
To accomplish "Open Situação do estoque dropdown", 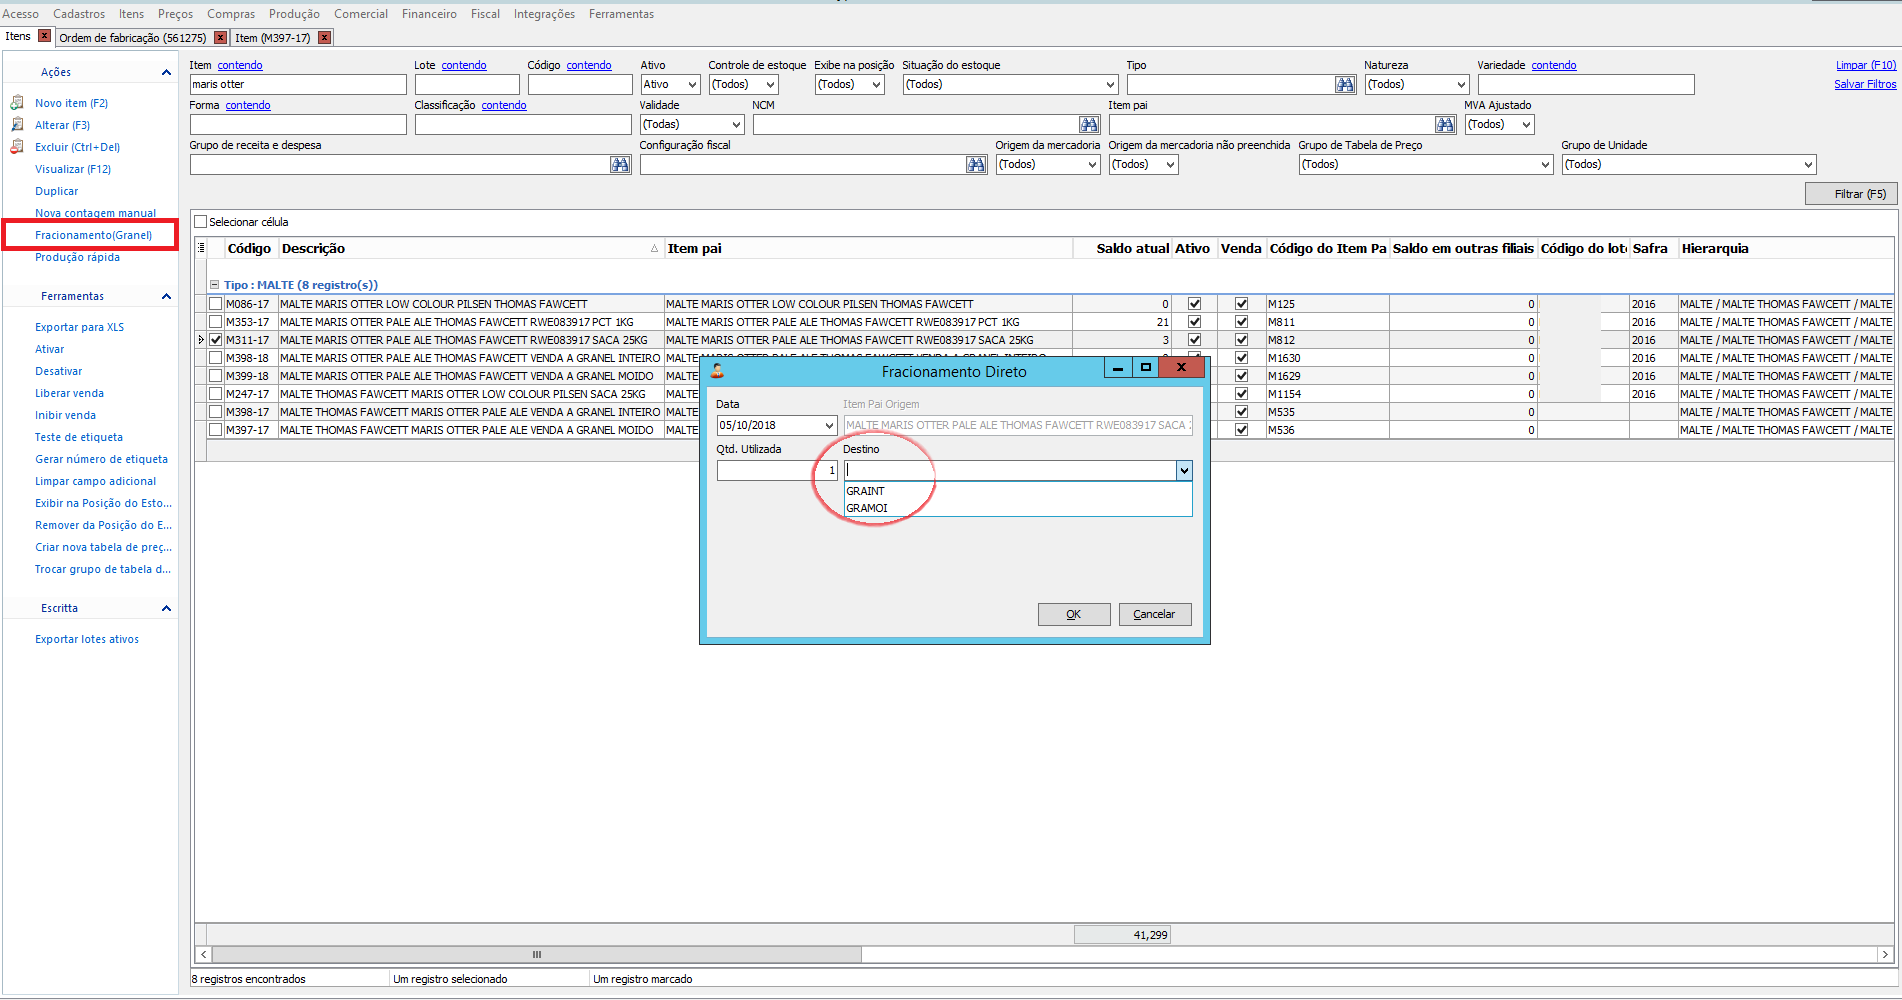I will click(x=1109, y=85).
